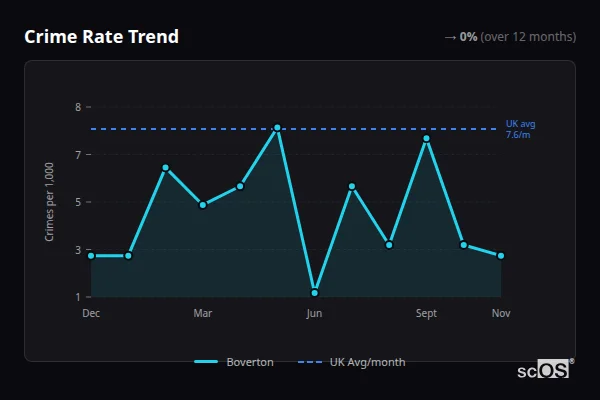Click the 'UK avg 7.6/m' annotation
The width and height of the screenshot is (600, 400).
520,129
